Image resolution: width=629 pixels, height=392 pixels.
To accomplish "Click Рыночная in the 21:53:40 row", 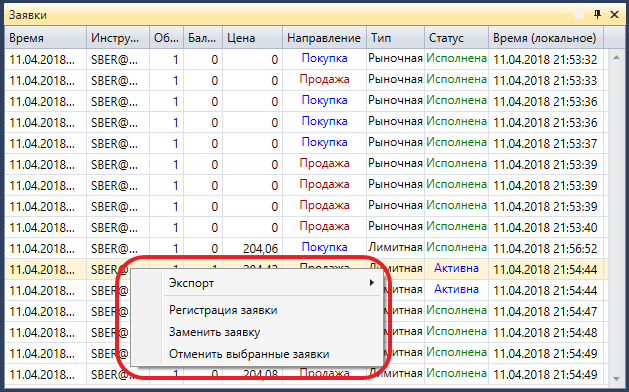I will 396,226.
